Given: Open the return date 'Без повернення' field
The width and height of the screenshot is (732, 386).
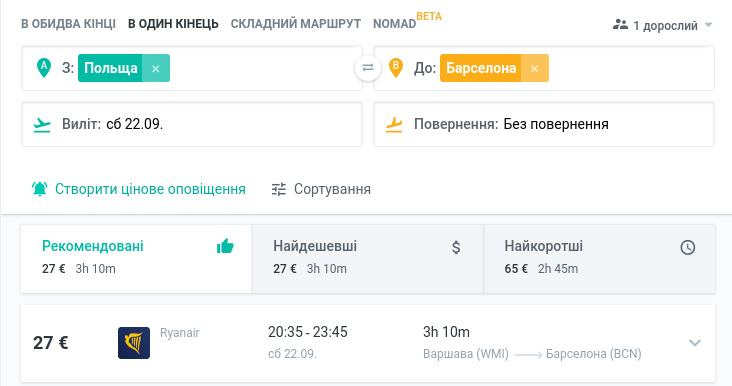Looking at the screenshot, I should coord(544,124).
